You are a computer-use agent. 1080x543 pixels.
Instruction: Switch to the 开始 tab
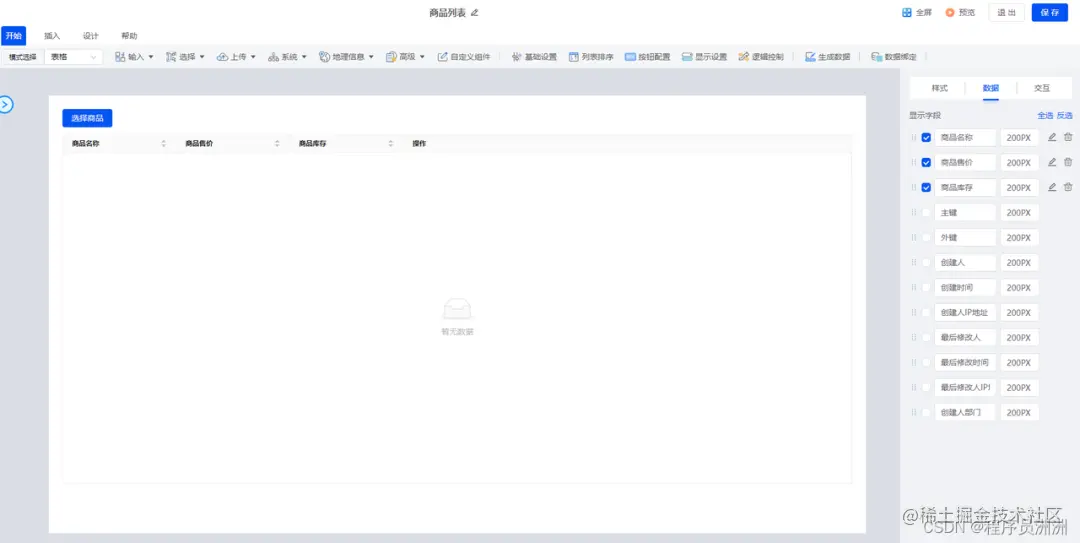13,36
